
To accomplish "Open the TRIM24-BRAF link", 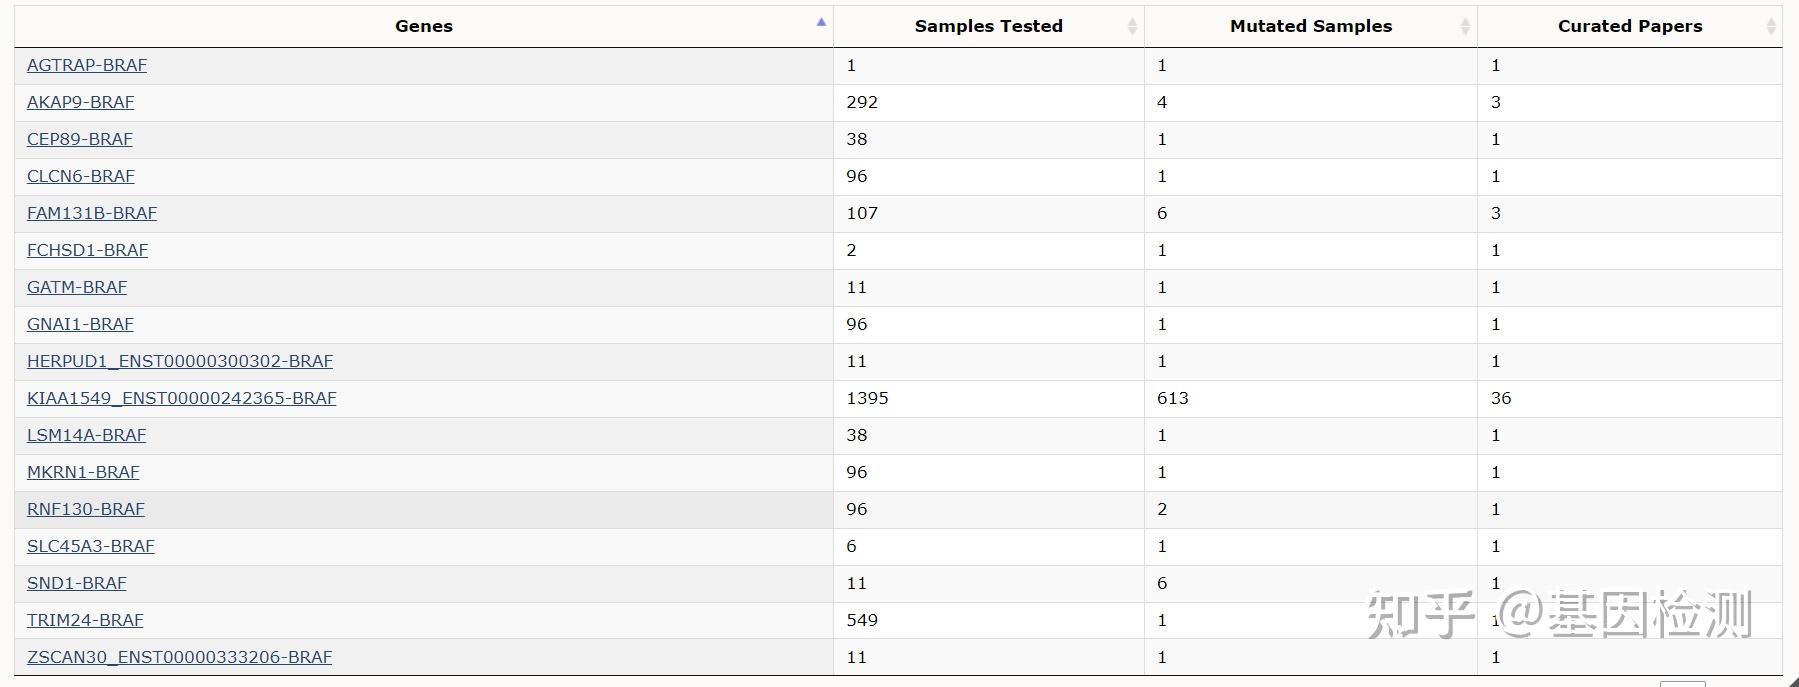I will pyautogui.click(x=85, y=620).
